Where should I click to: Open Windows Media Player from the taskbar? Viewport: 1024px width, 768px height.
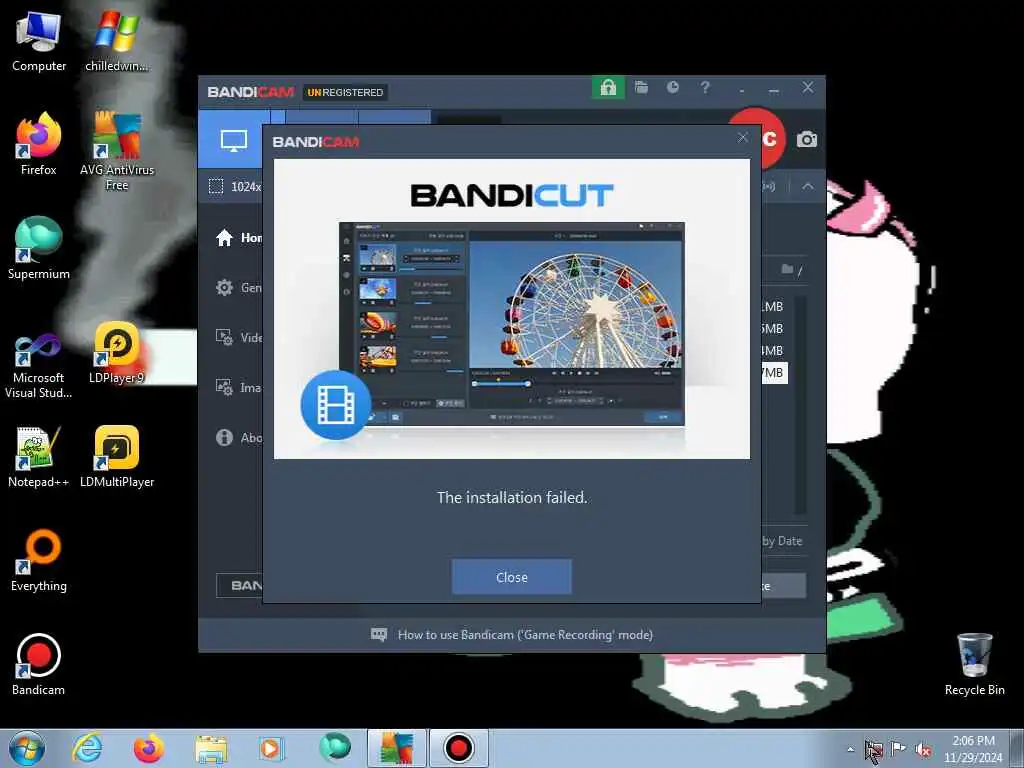271,748
